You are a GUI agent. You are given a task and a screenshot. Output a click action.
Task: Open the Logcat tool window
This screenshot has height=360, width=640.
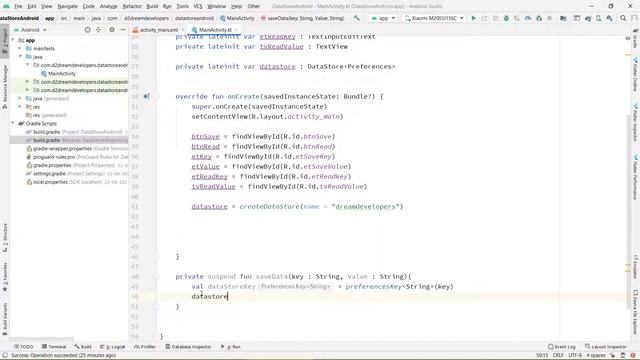tap(113, 347)
